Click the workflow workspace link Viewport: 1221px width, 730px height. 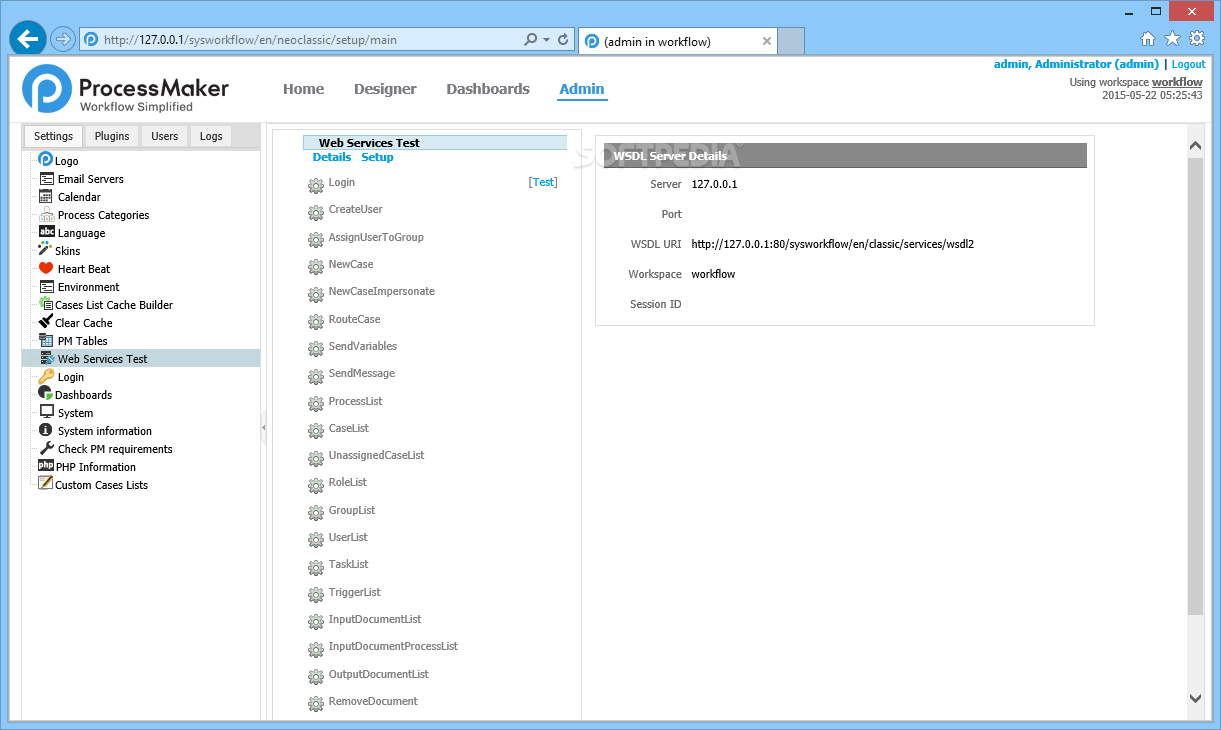(1177, 82)
